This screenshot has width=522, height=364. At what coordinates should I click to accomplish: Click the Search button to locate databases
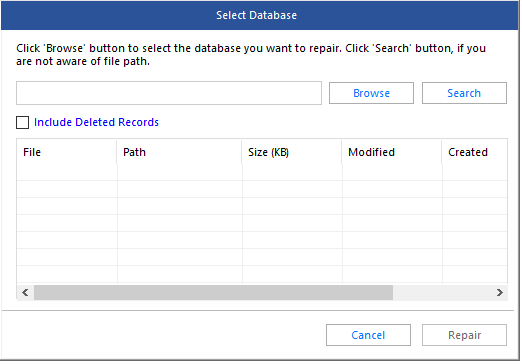point(464,93)
